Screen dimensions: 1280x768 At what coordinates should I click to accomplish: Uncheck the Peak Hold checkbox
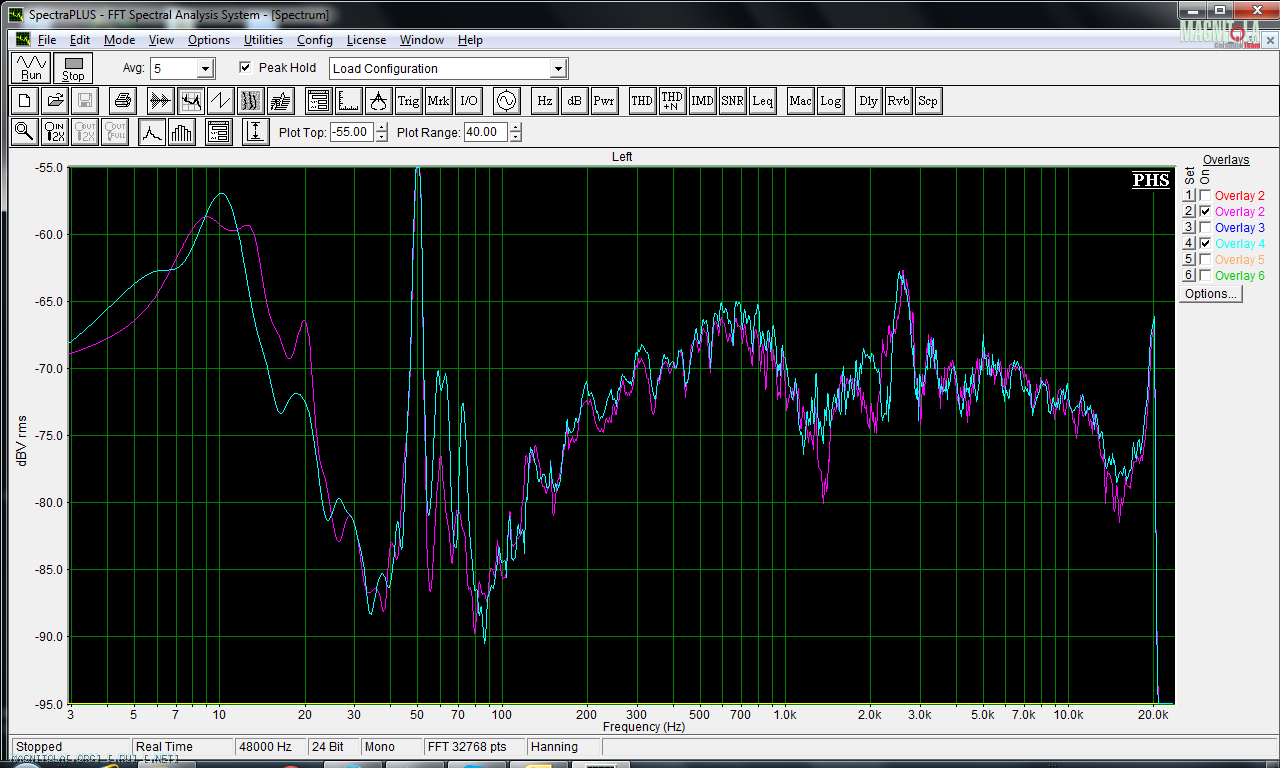pyautogui.click(x=245, y=68)
